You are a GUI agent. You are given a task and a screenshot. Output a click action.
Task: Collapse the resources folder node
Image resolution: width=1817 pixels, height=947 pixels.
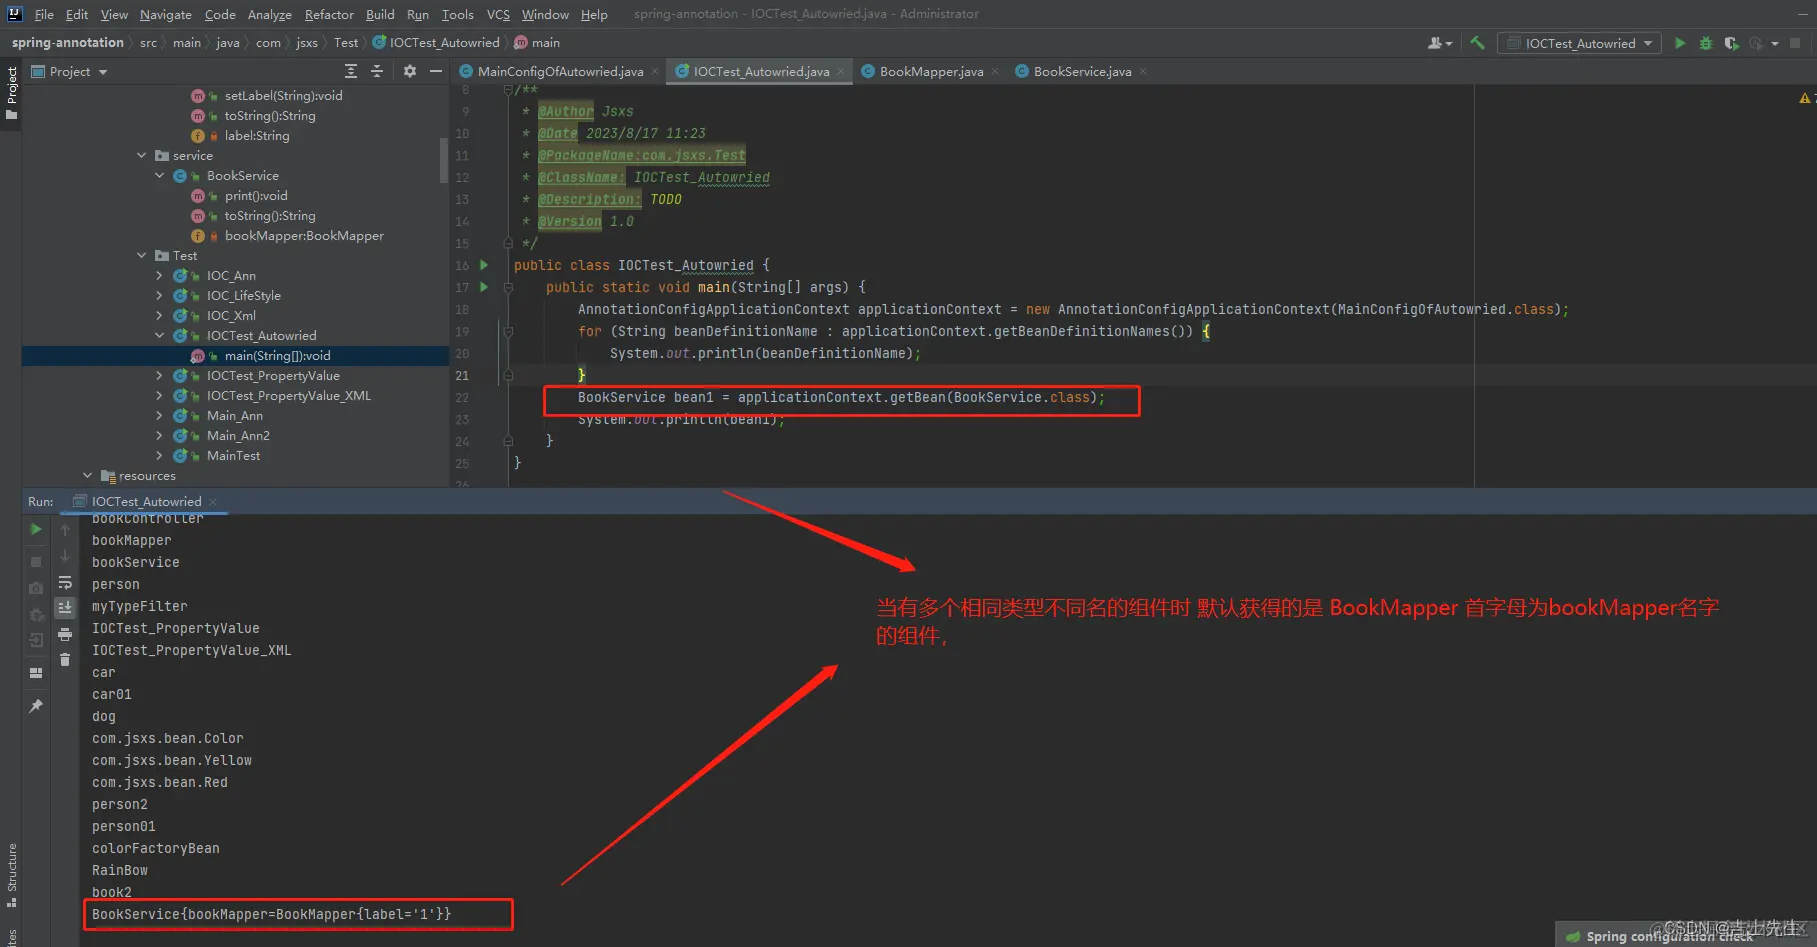tap(88, 476)
